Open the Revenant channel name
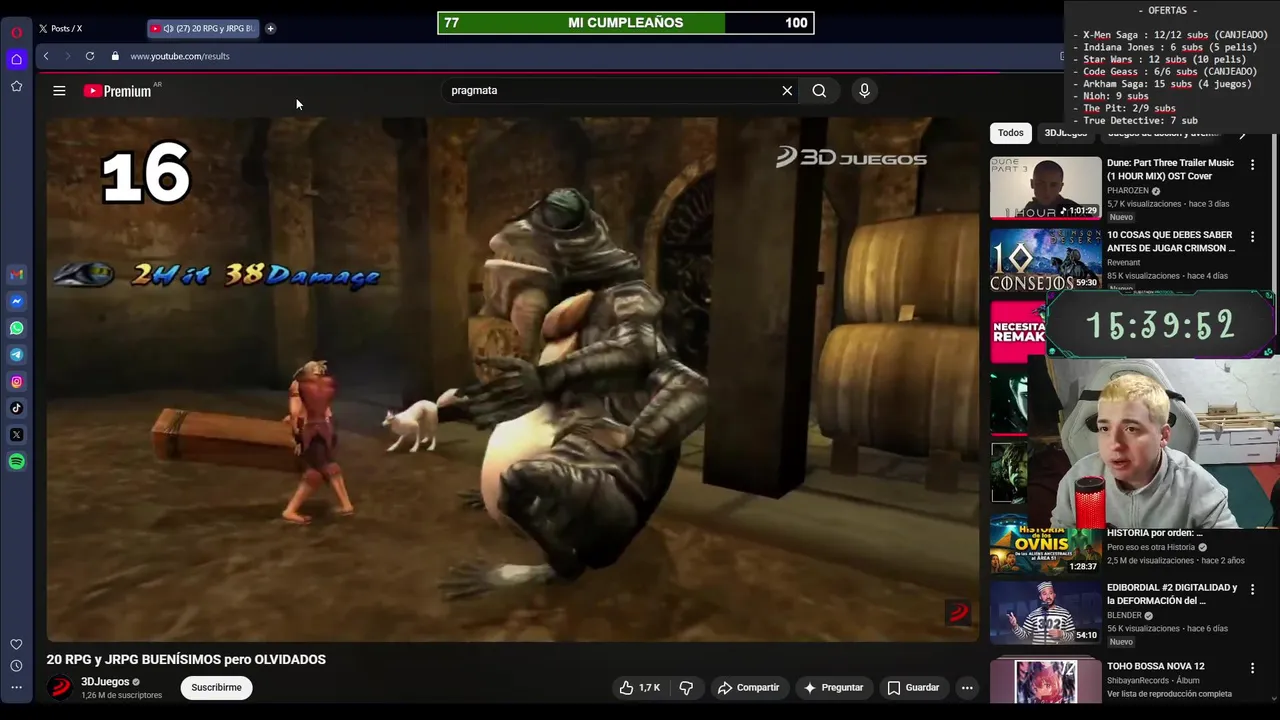Image resolution: width=1280 pixels, height=720 pixels. [x=1123, y=263]
